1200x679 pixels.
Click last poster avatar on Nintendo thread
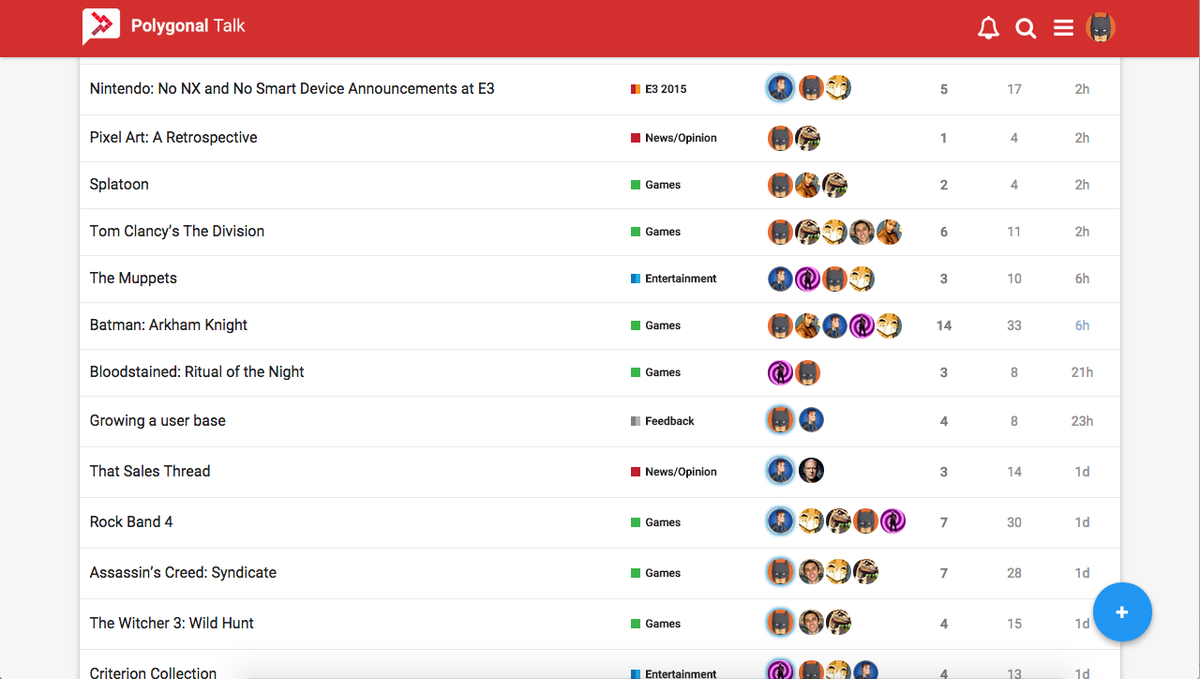[x=838, y=88]
